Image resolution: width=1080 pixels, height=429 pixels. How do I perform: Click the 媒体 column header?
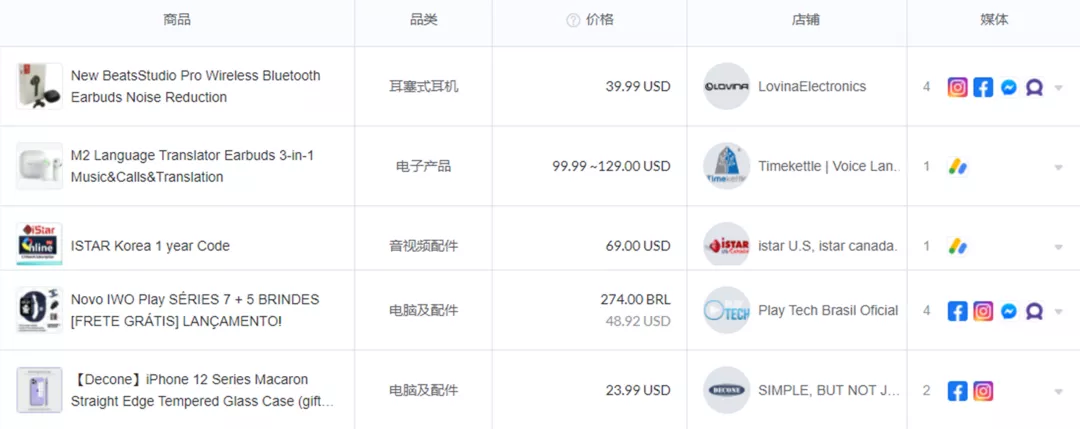click(994, 20)
